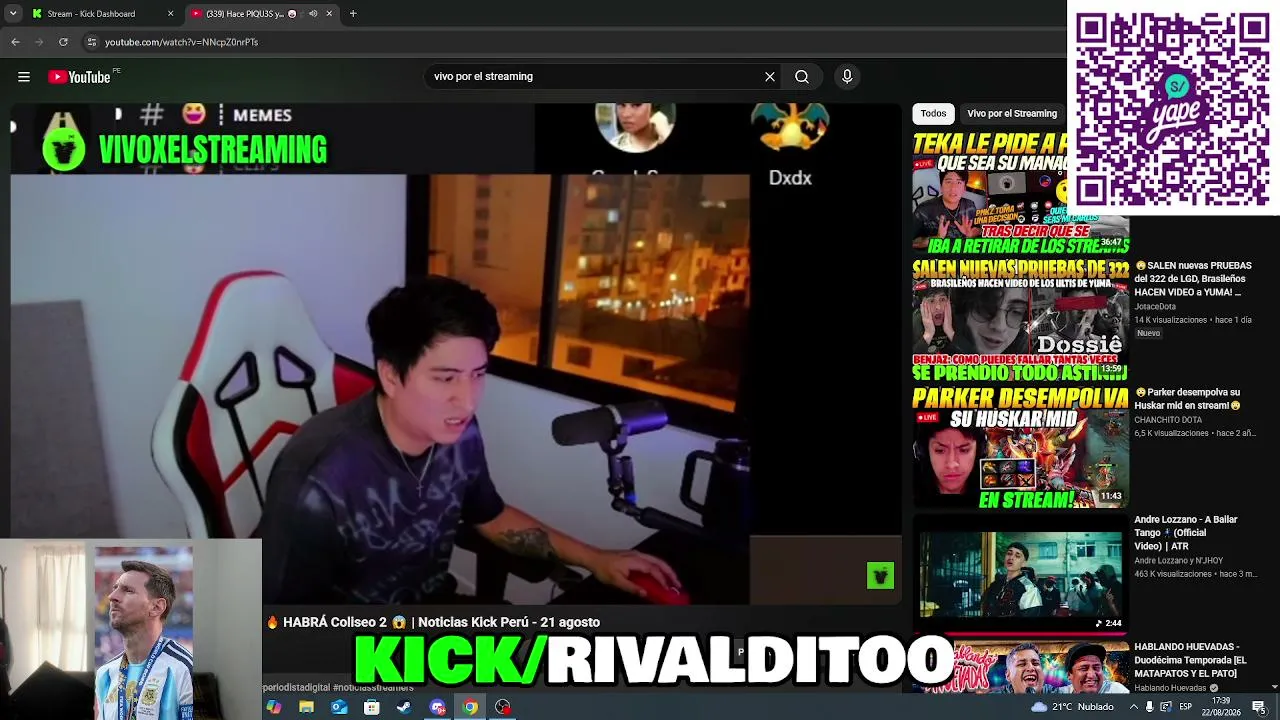
Task: Click the microphone icon in the system tray
Action: pos(1149,707)
